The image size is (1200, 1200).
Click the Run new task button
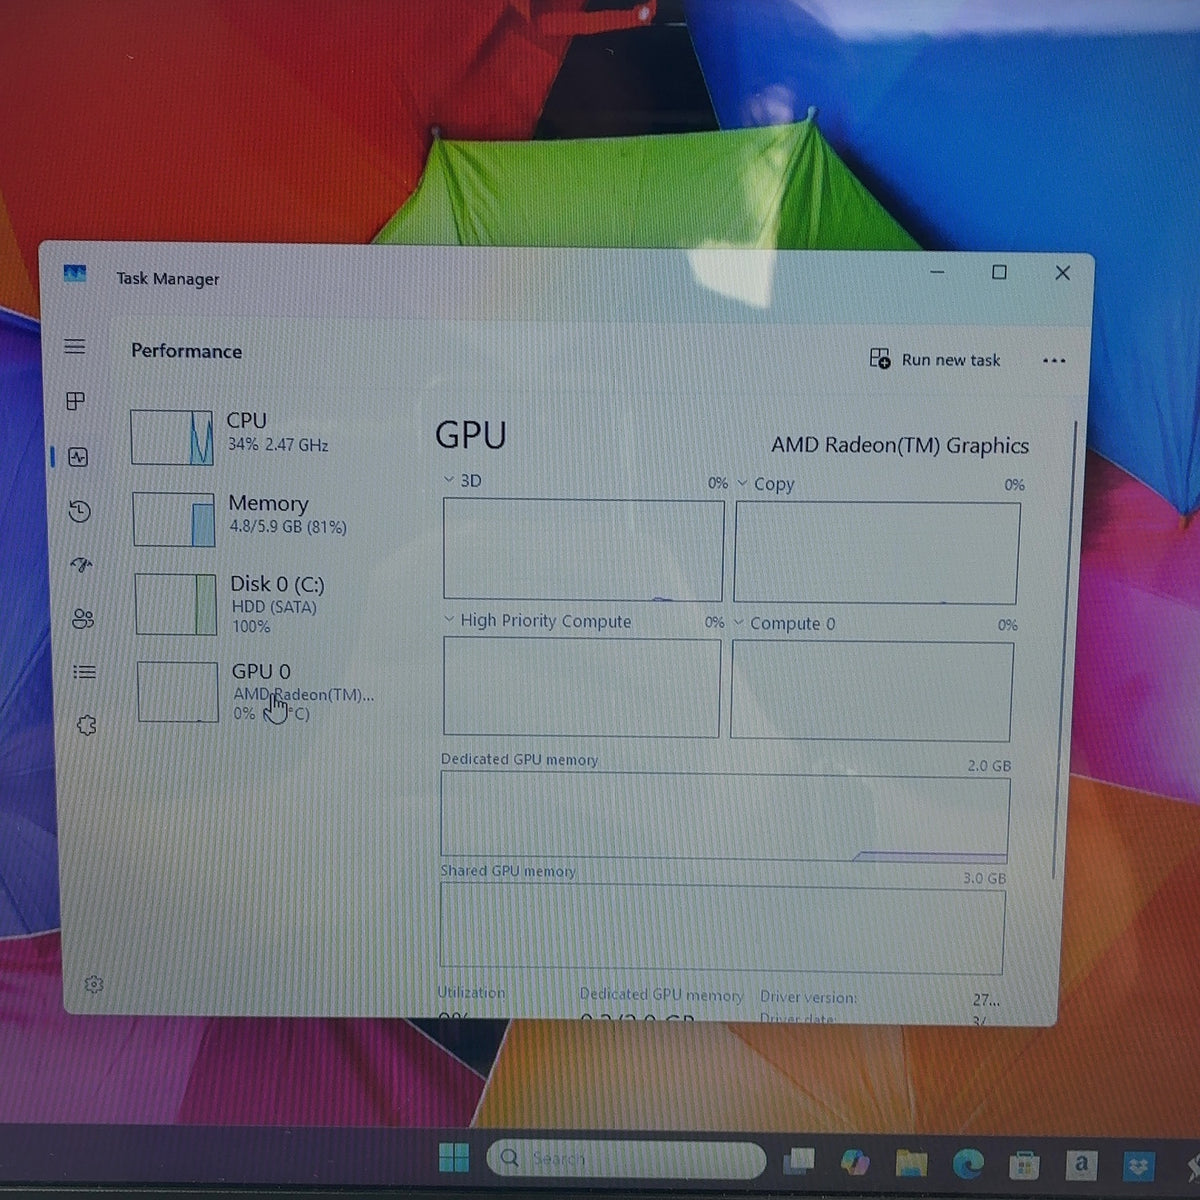click(x=935, y=359)
